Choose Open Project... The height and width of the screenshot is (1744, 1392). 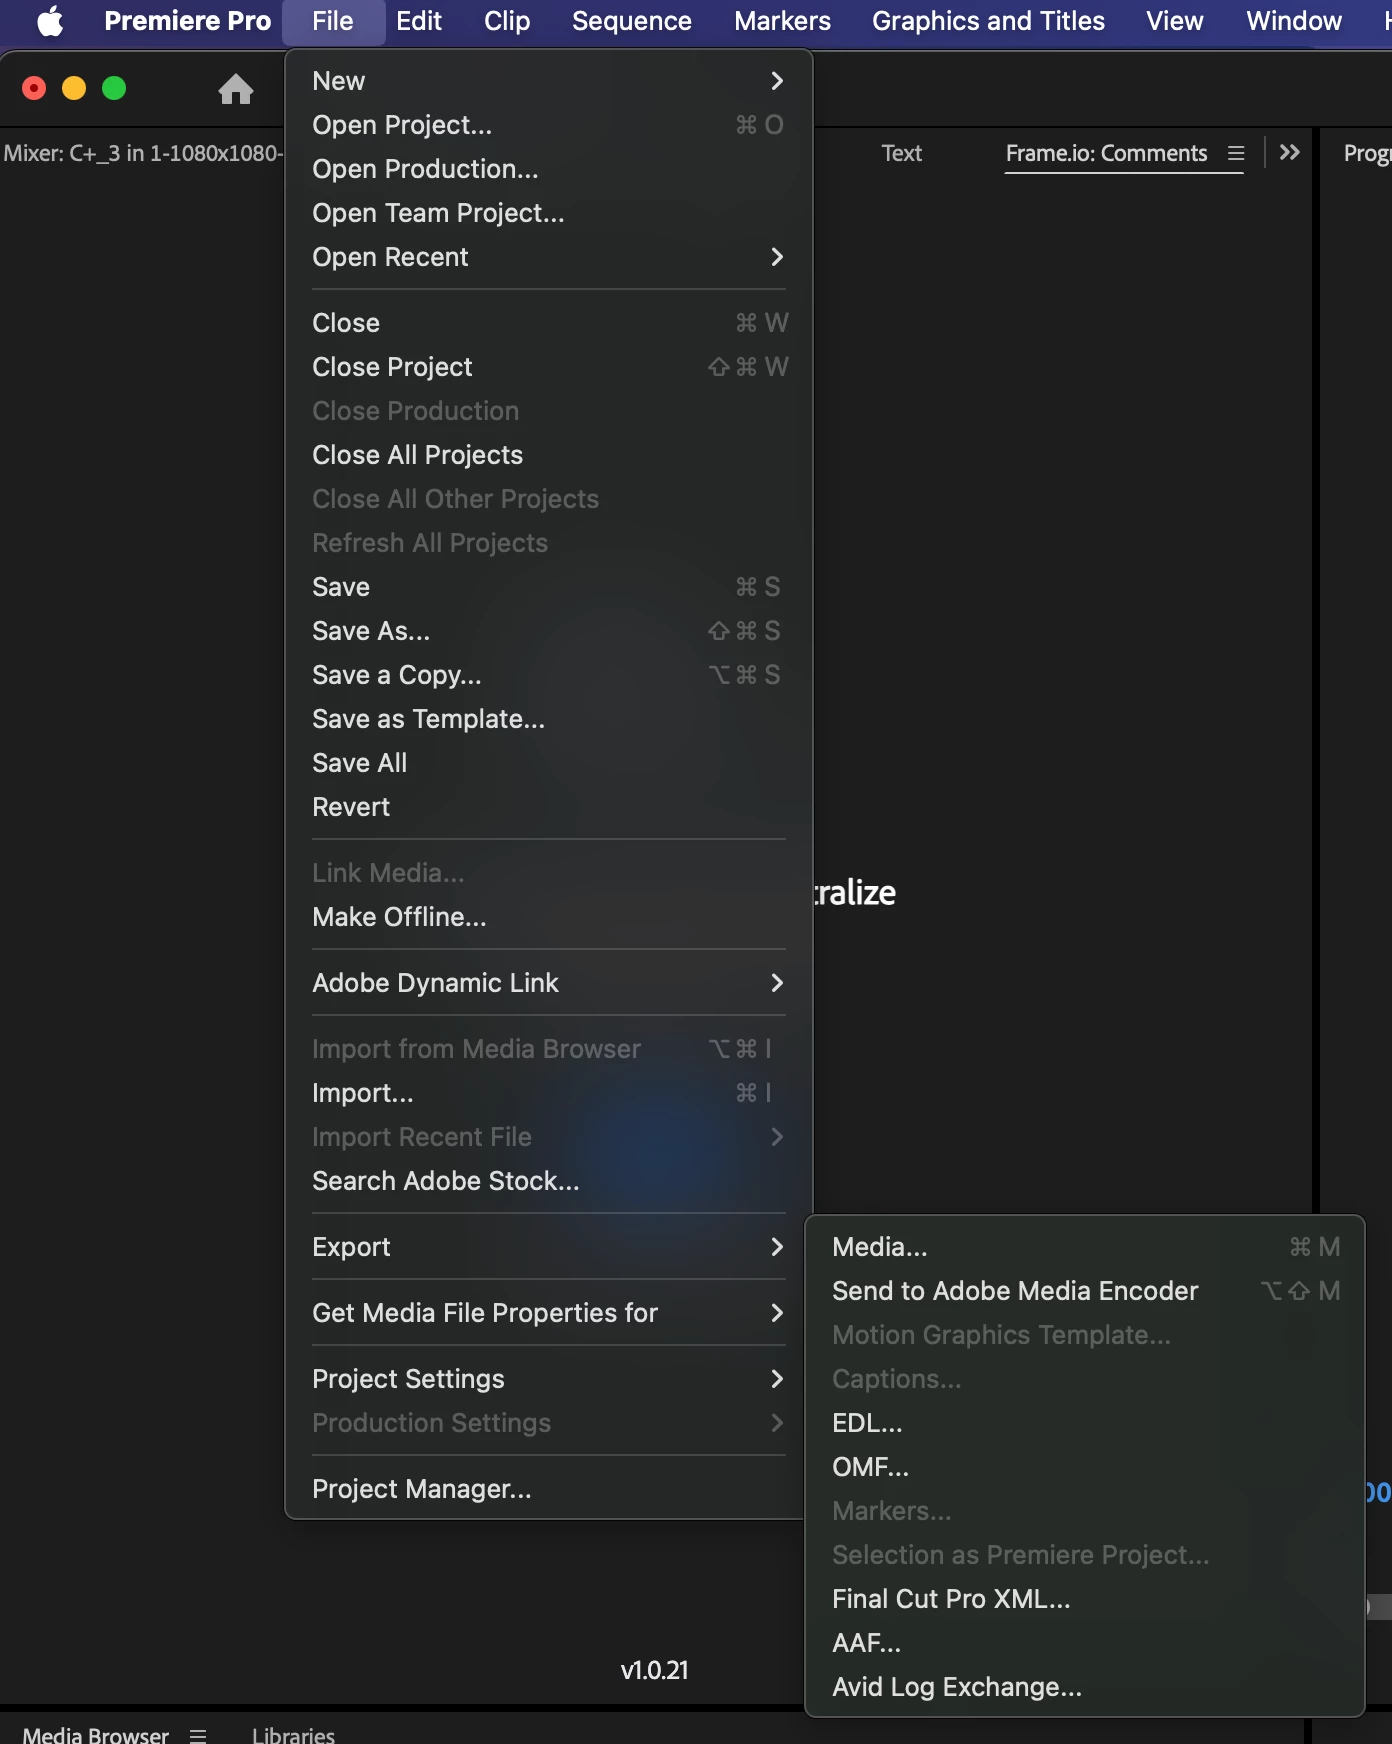point(548,125)
